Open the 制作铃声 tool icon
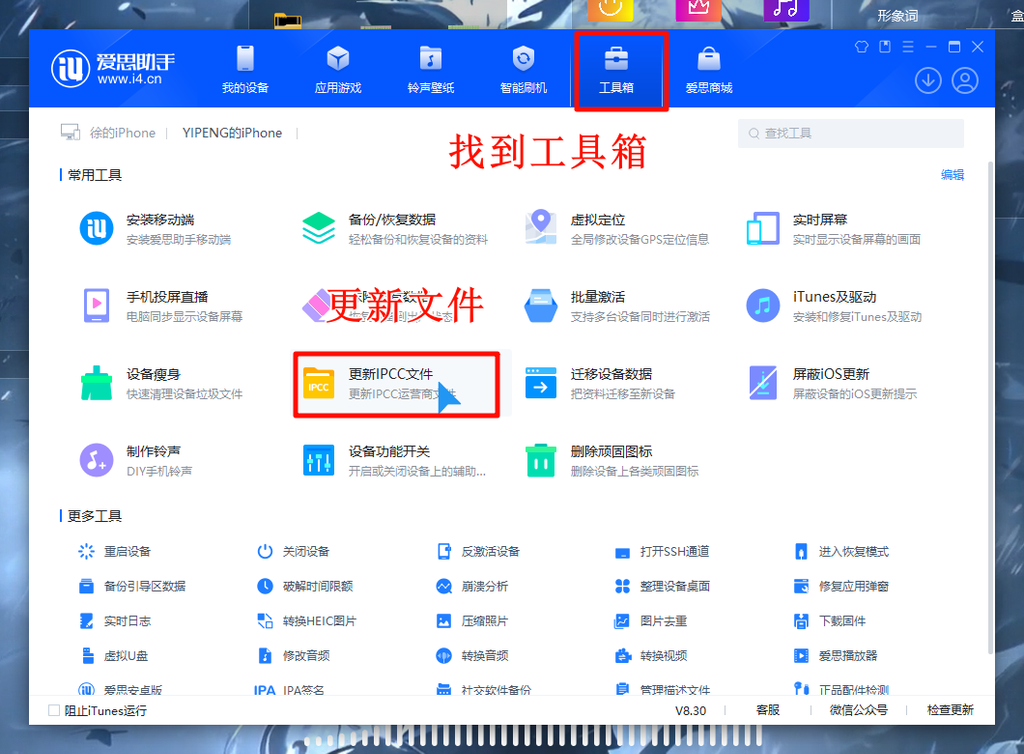This screenshot has height=754, width=1024. click(97, 460)
